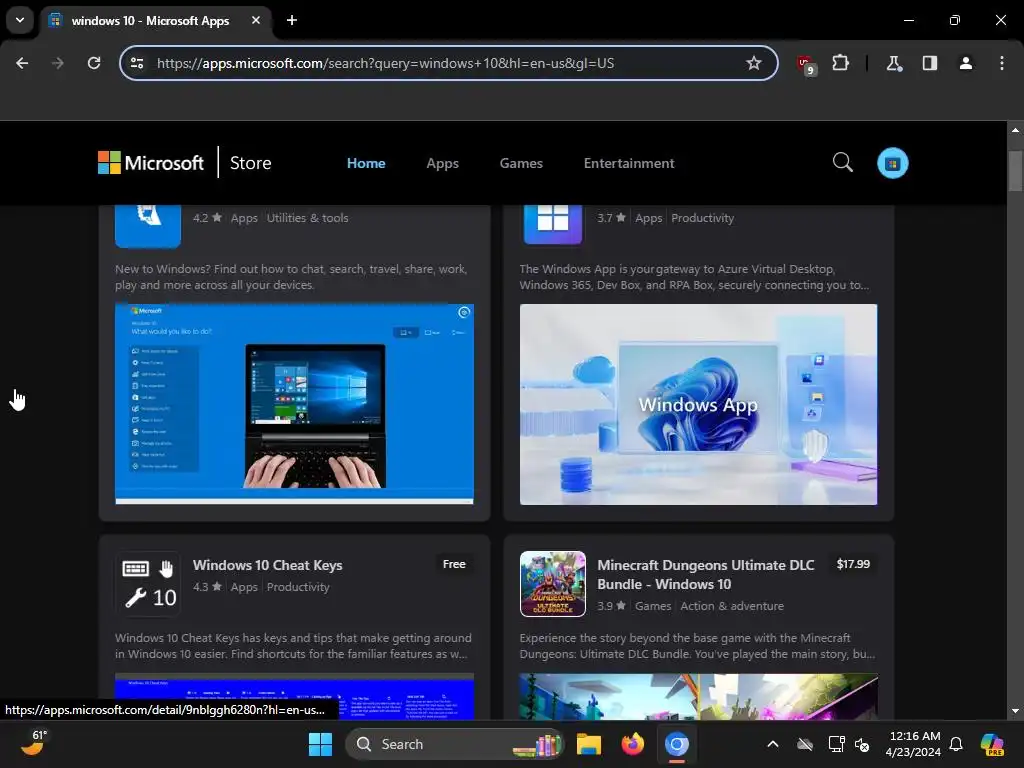Open File Explorer from the taskbar

(588, 744)
